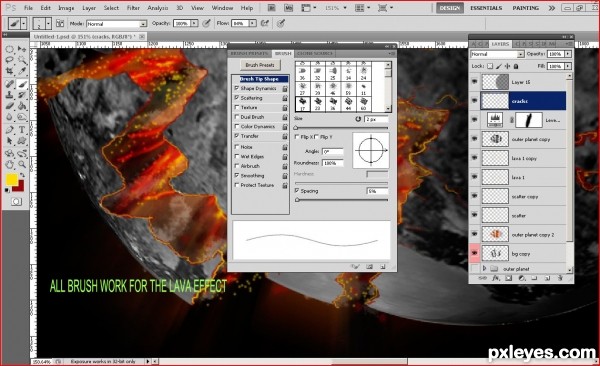Image resolution: width=600 pixels, height=366 pixels.
Task: Select the Type tool
Action: tap(22, 129)
